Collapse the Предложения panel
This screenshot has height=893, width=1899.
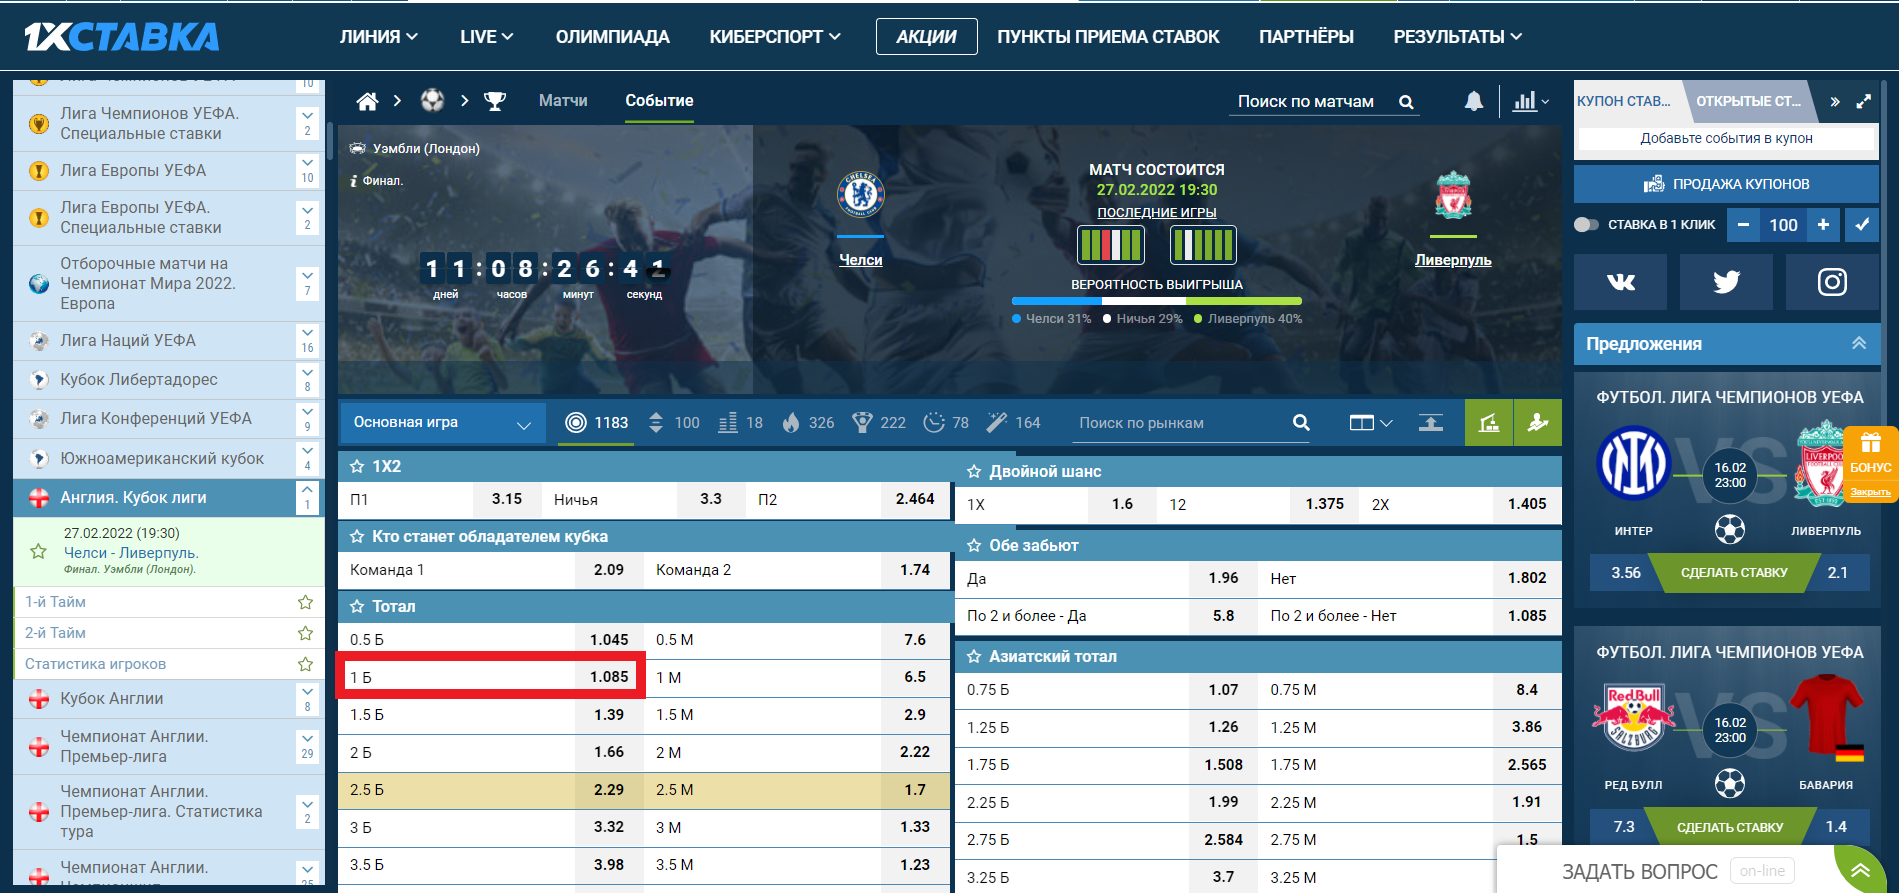pyautogui.click(x=1859, y=344)
